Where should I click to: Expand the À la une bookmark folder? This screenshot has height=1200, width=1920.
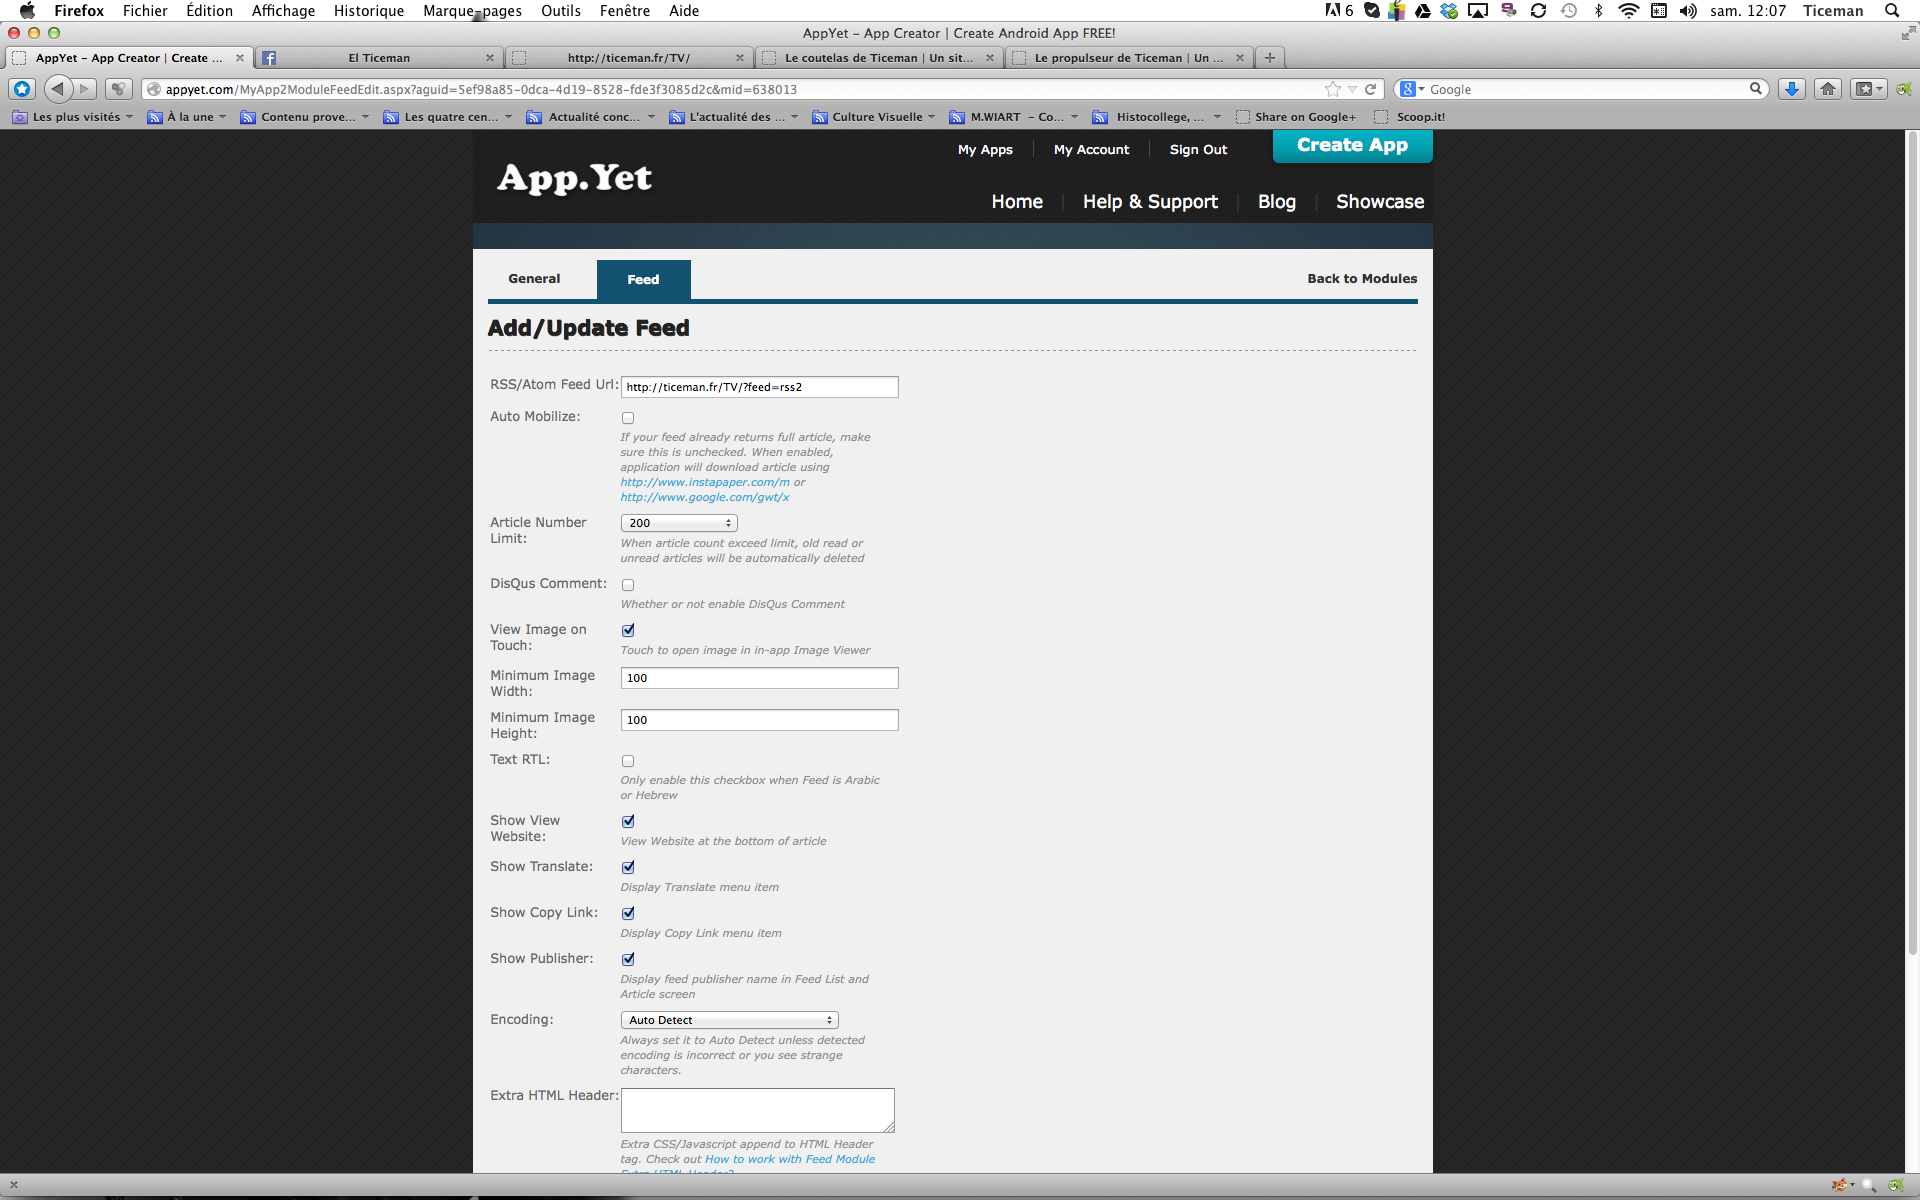(186, 117)
